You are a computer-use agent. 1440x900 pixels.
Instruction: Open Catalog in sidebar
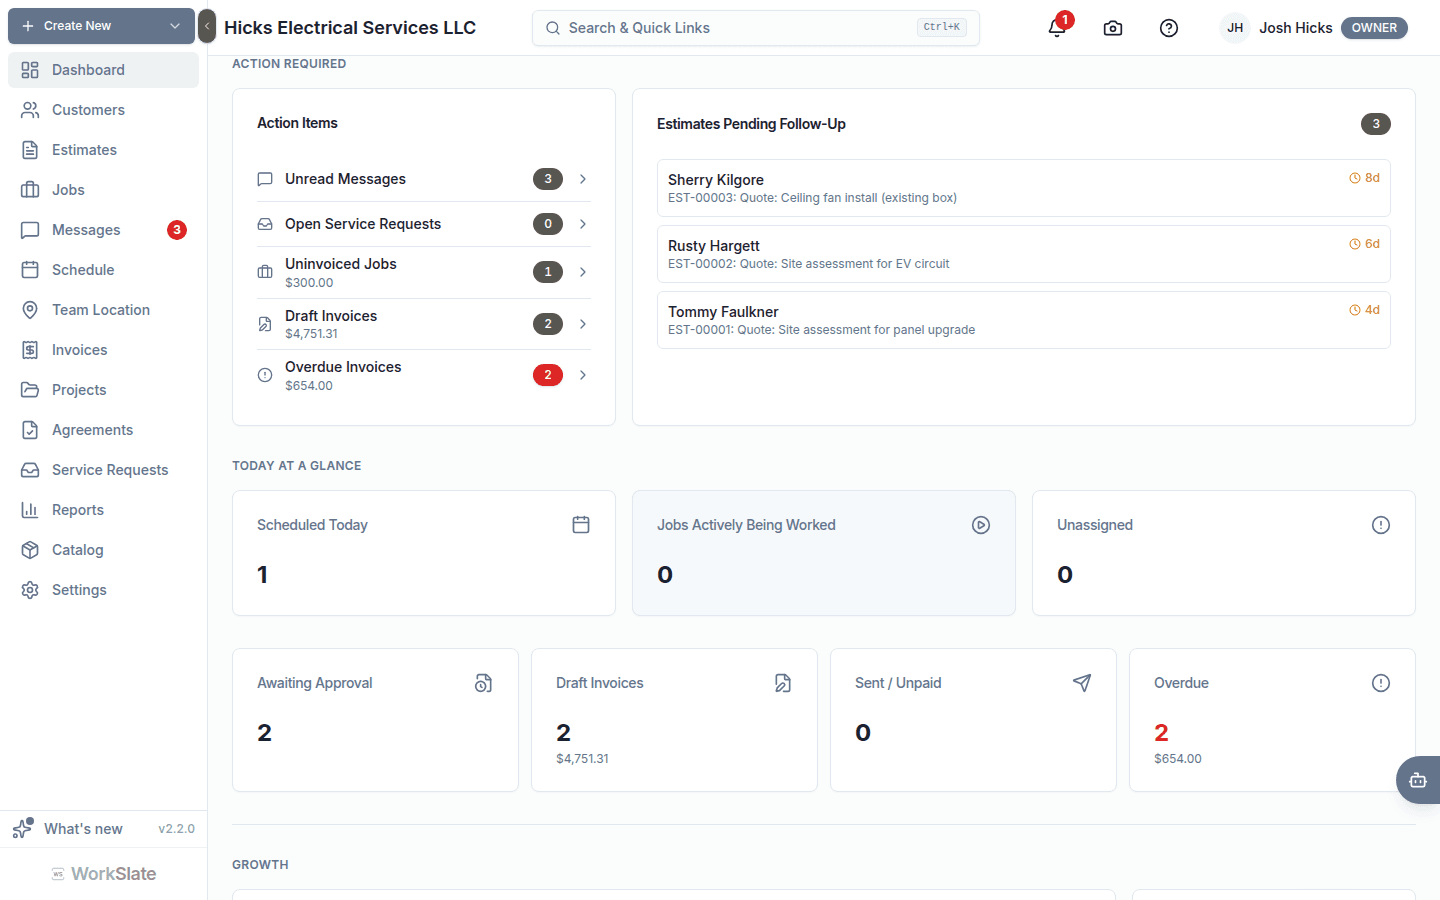(103, 550)
